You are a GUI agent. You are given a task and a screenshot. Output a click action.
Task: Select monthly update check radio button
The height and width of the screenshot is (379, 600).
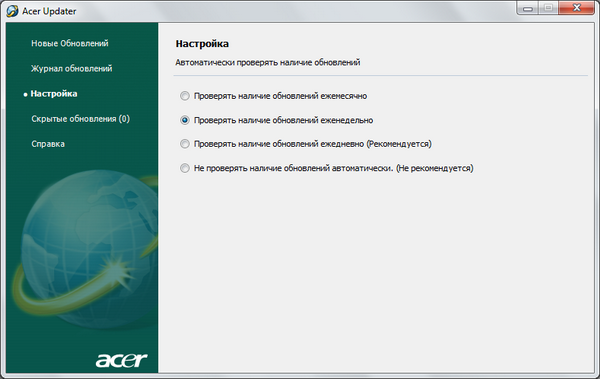point(185,96)
